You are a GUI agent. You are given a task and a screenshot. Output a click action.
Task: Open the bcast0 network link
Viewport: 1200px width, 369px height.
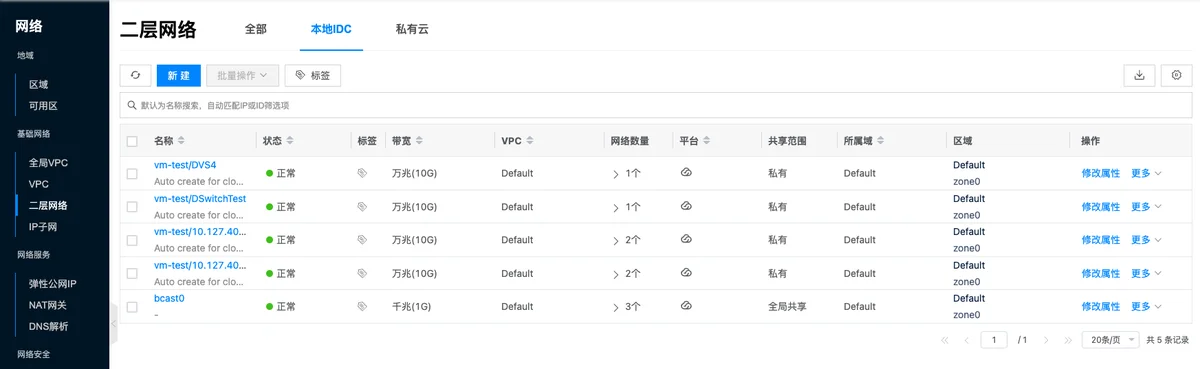[169, 298]
